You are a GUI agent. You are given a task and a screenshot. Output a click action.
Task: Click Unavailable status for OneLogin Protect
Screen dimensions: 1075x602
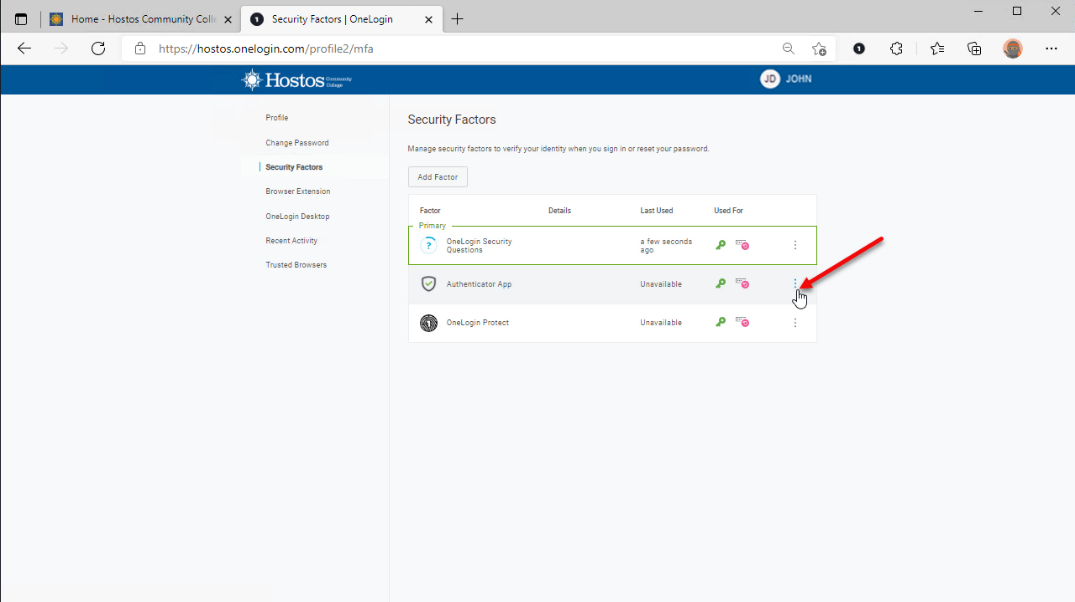tap(661, 322)
